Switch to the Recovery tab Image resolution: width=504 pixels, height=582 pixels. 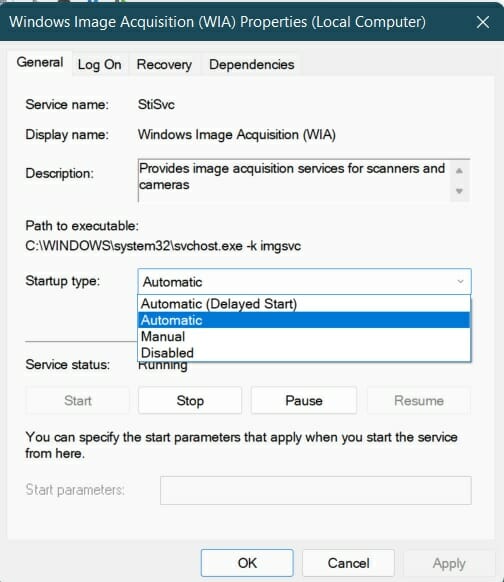(x=164, y=65)
